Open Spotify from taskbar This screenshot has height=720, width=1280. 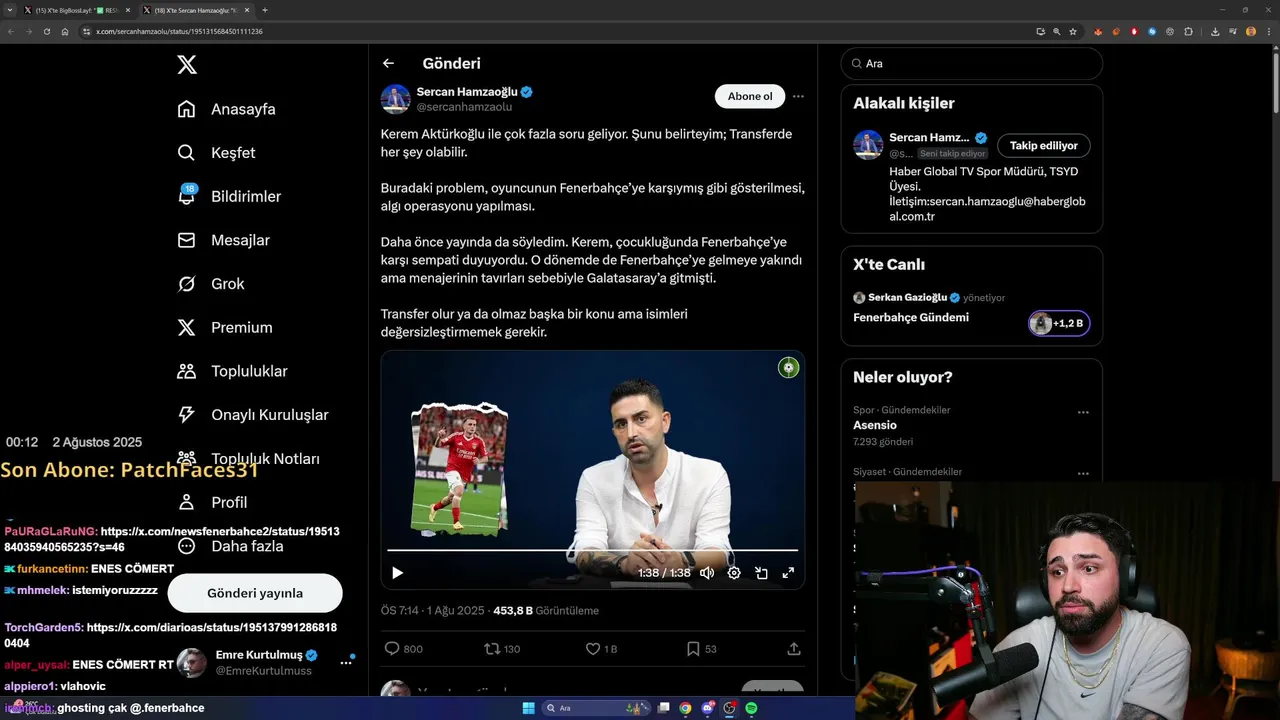coord(751,708)
